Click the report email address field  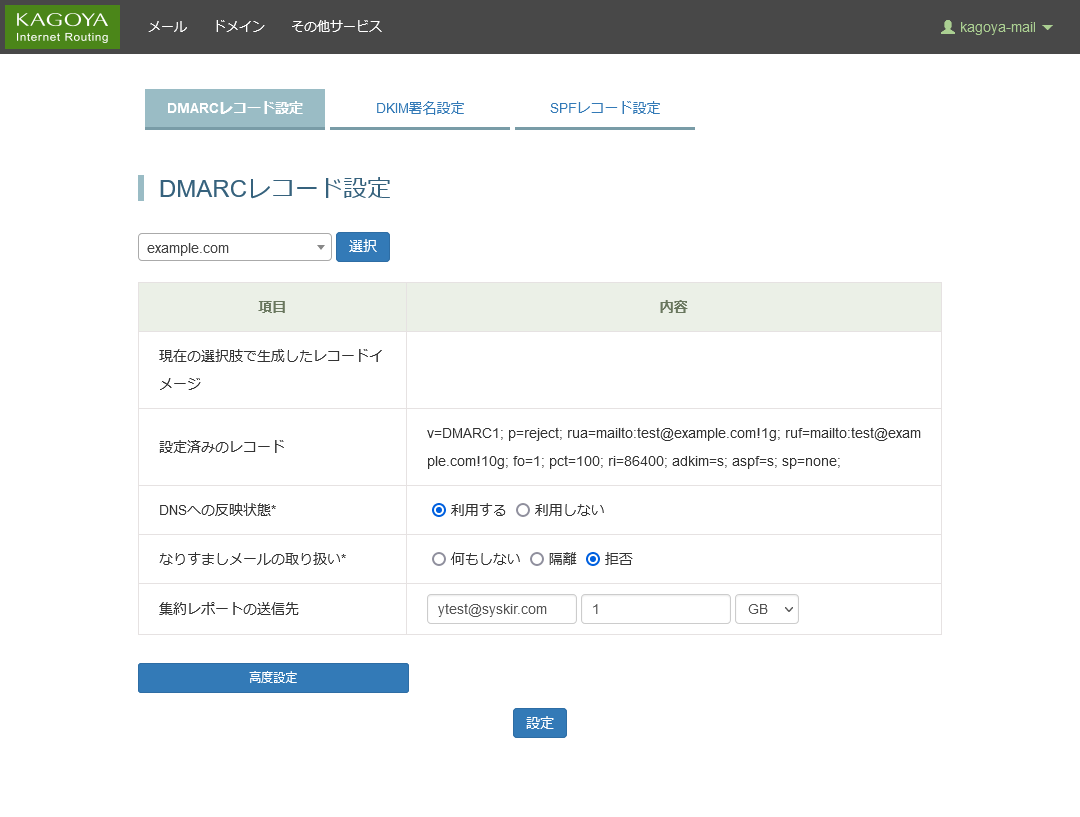(x=502, y=609)
